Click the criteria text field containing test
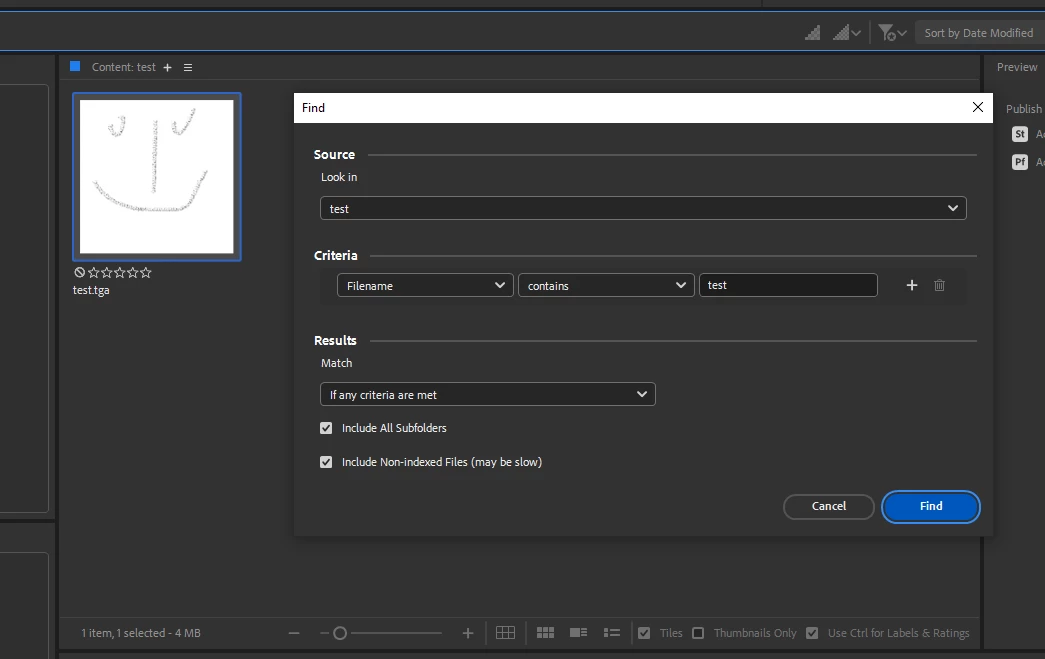The image size is (1045, 659). click(788, 285)
